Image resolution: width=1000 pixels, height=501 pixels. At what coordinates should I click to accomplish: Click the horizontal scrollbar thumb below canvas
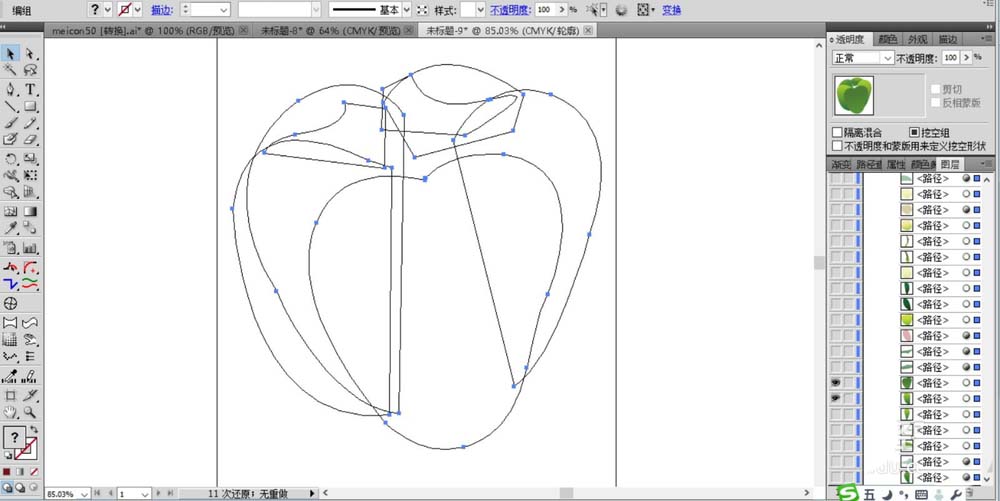point(566,493)
